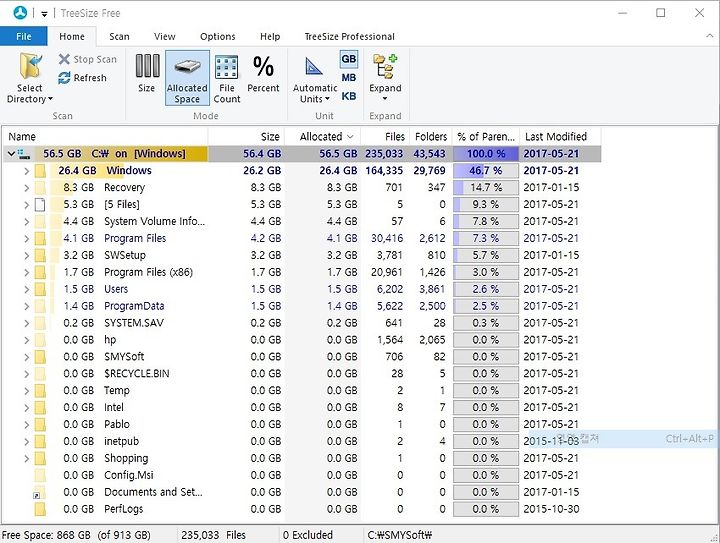Expand the Windows folder
Viewport: 720px width, 543px height.
[26, 171]
